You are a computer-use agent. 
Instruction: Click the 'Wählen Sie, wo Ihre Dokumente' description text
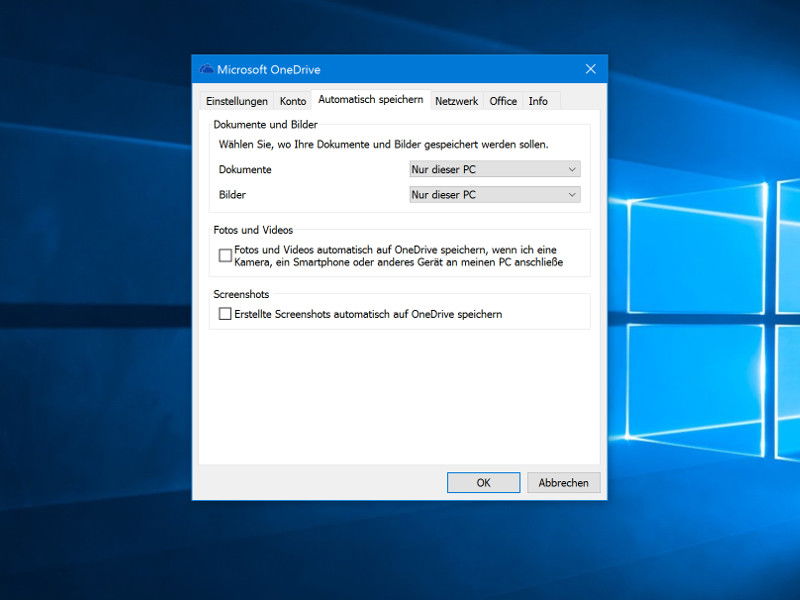click(384, 144)
